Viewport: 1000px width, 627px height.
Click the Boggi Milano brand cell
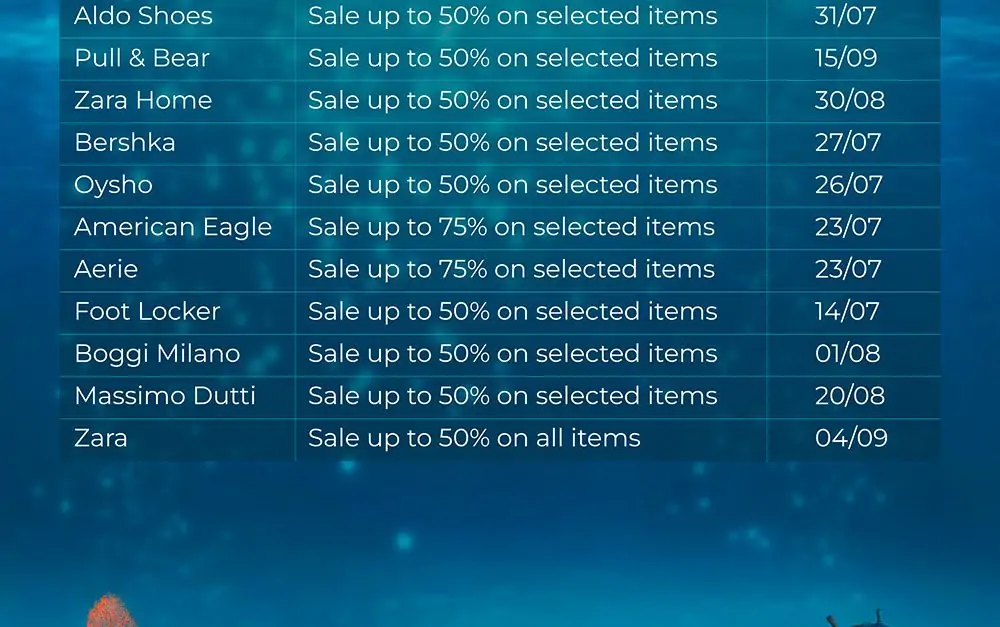(157, 354)
